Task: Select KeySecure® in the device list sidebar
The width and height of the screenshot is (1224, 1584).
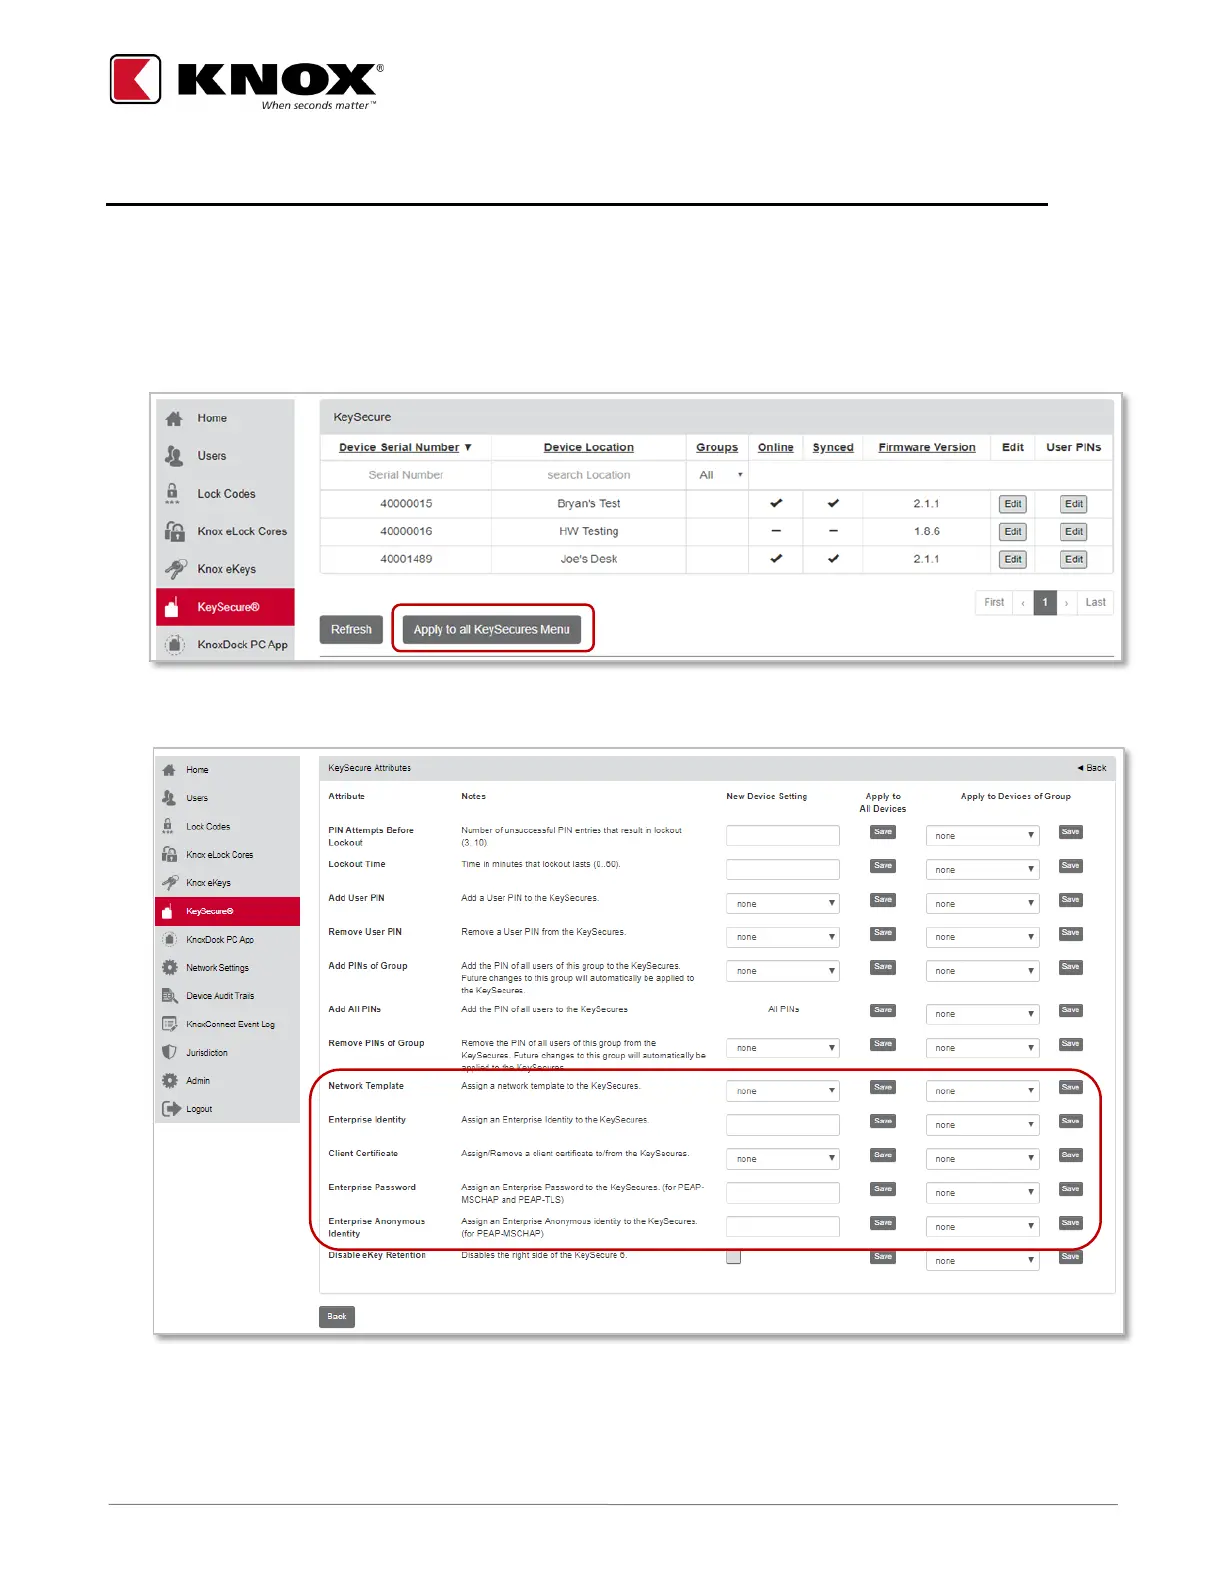Action: (225, 607)
